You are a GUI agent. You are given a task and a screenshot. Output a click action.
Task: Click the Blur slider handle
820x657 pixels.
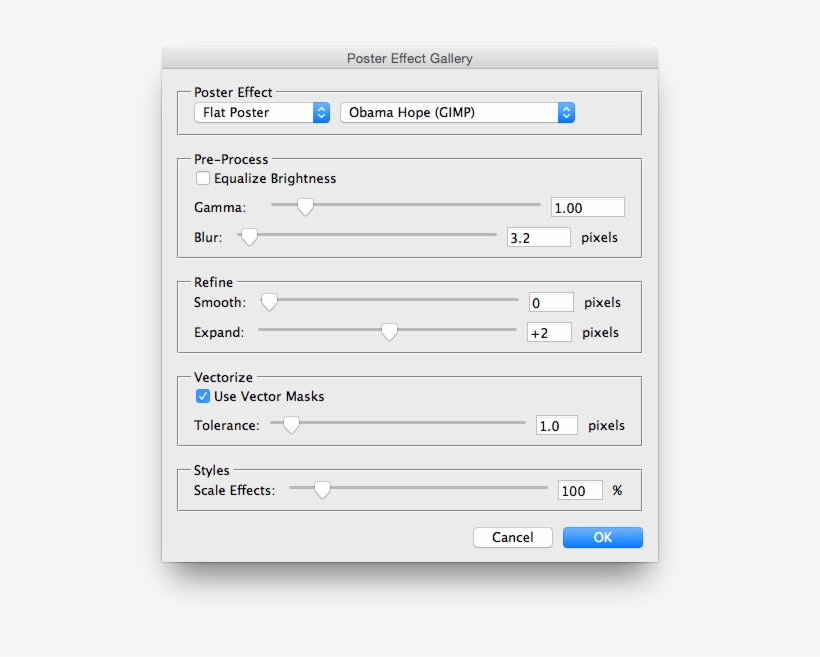[249, 237]
